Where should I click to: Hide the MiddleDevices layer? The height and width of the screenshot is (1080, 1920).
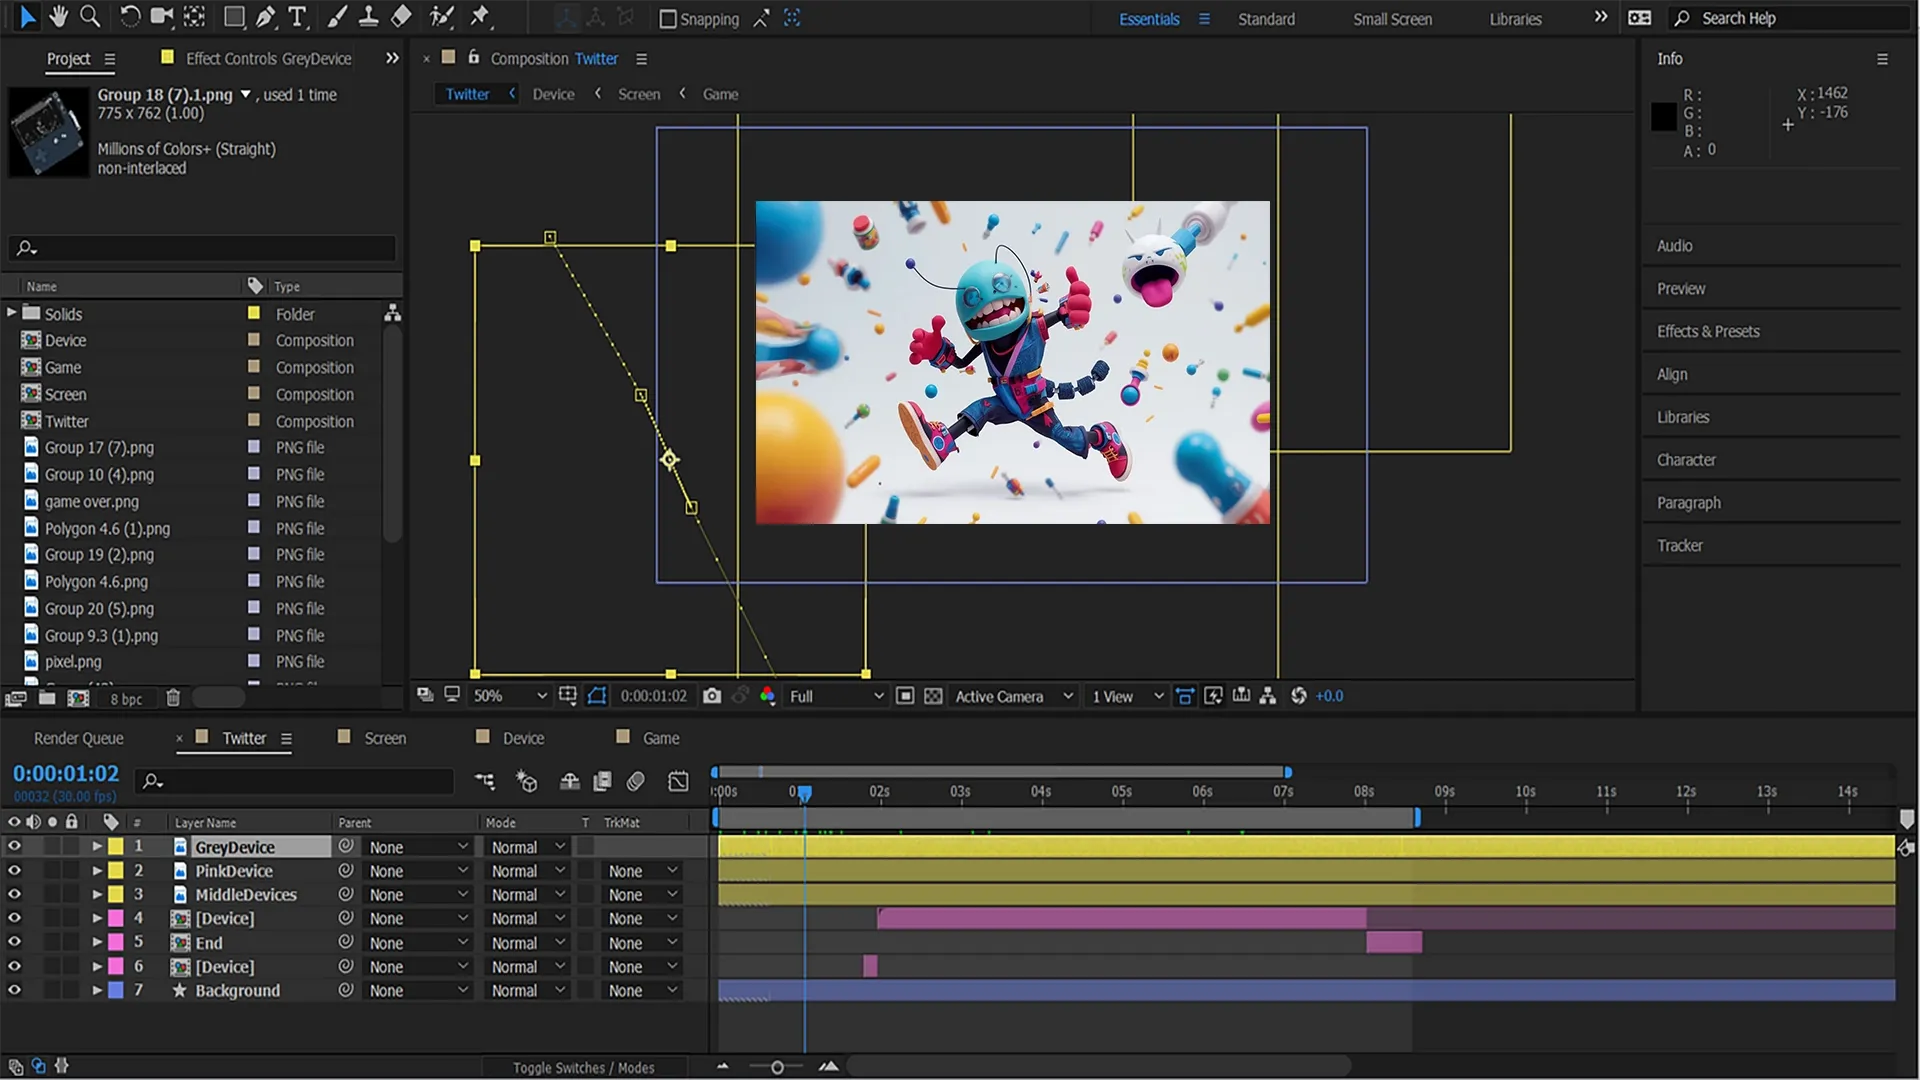coord(14,895)
